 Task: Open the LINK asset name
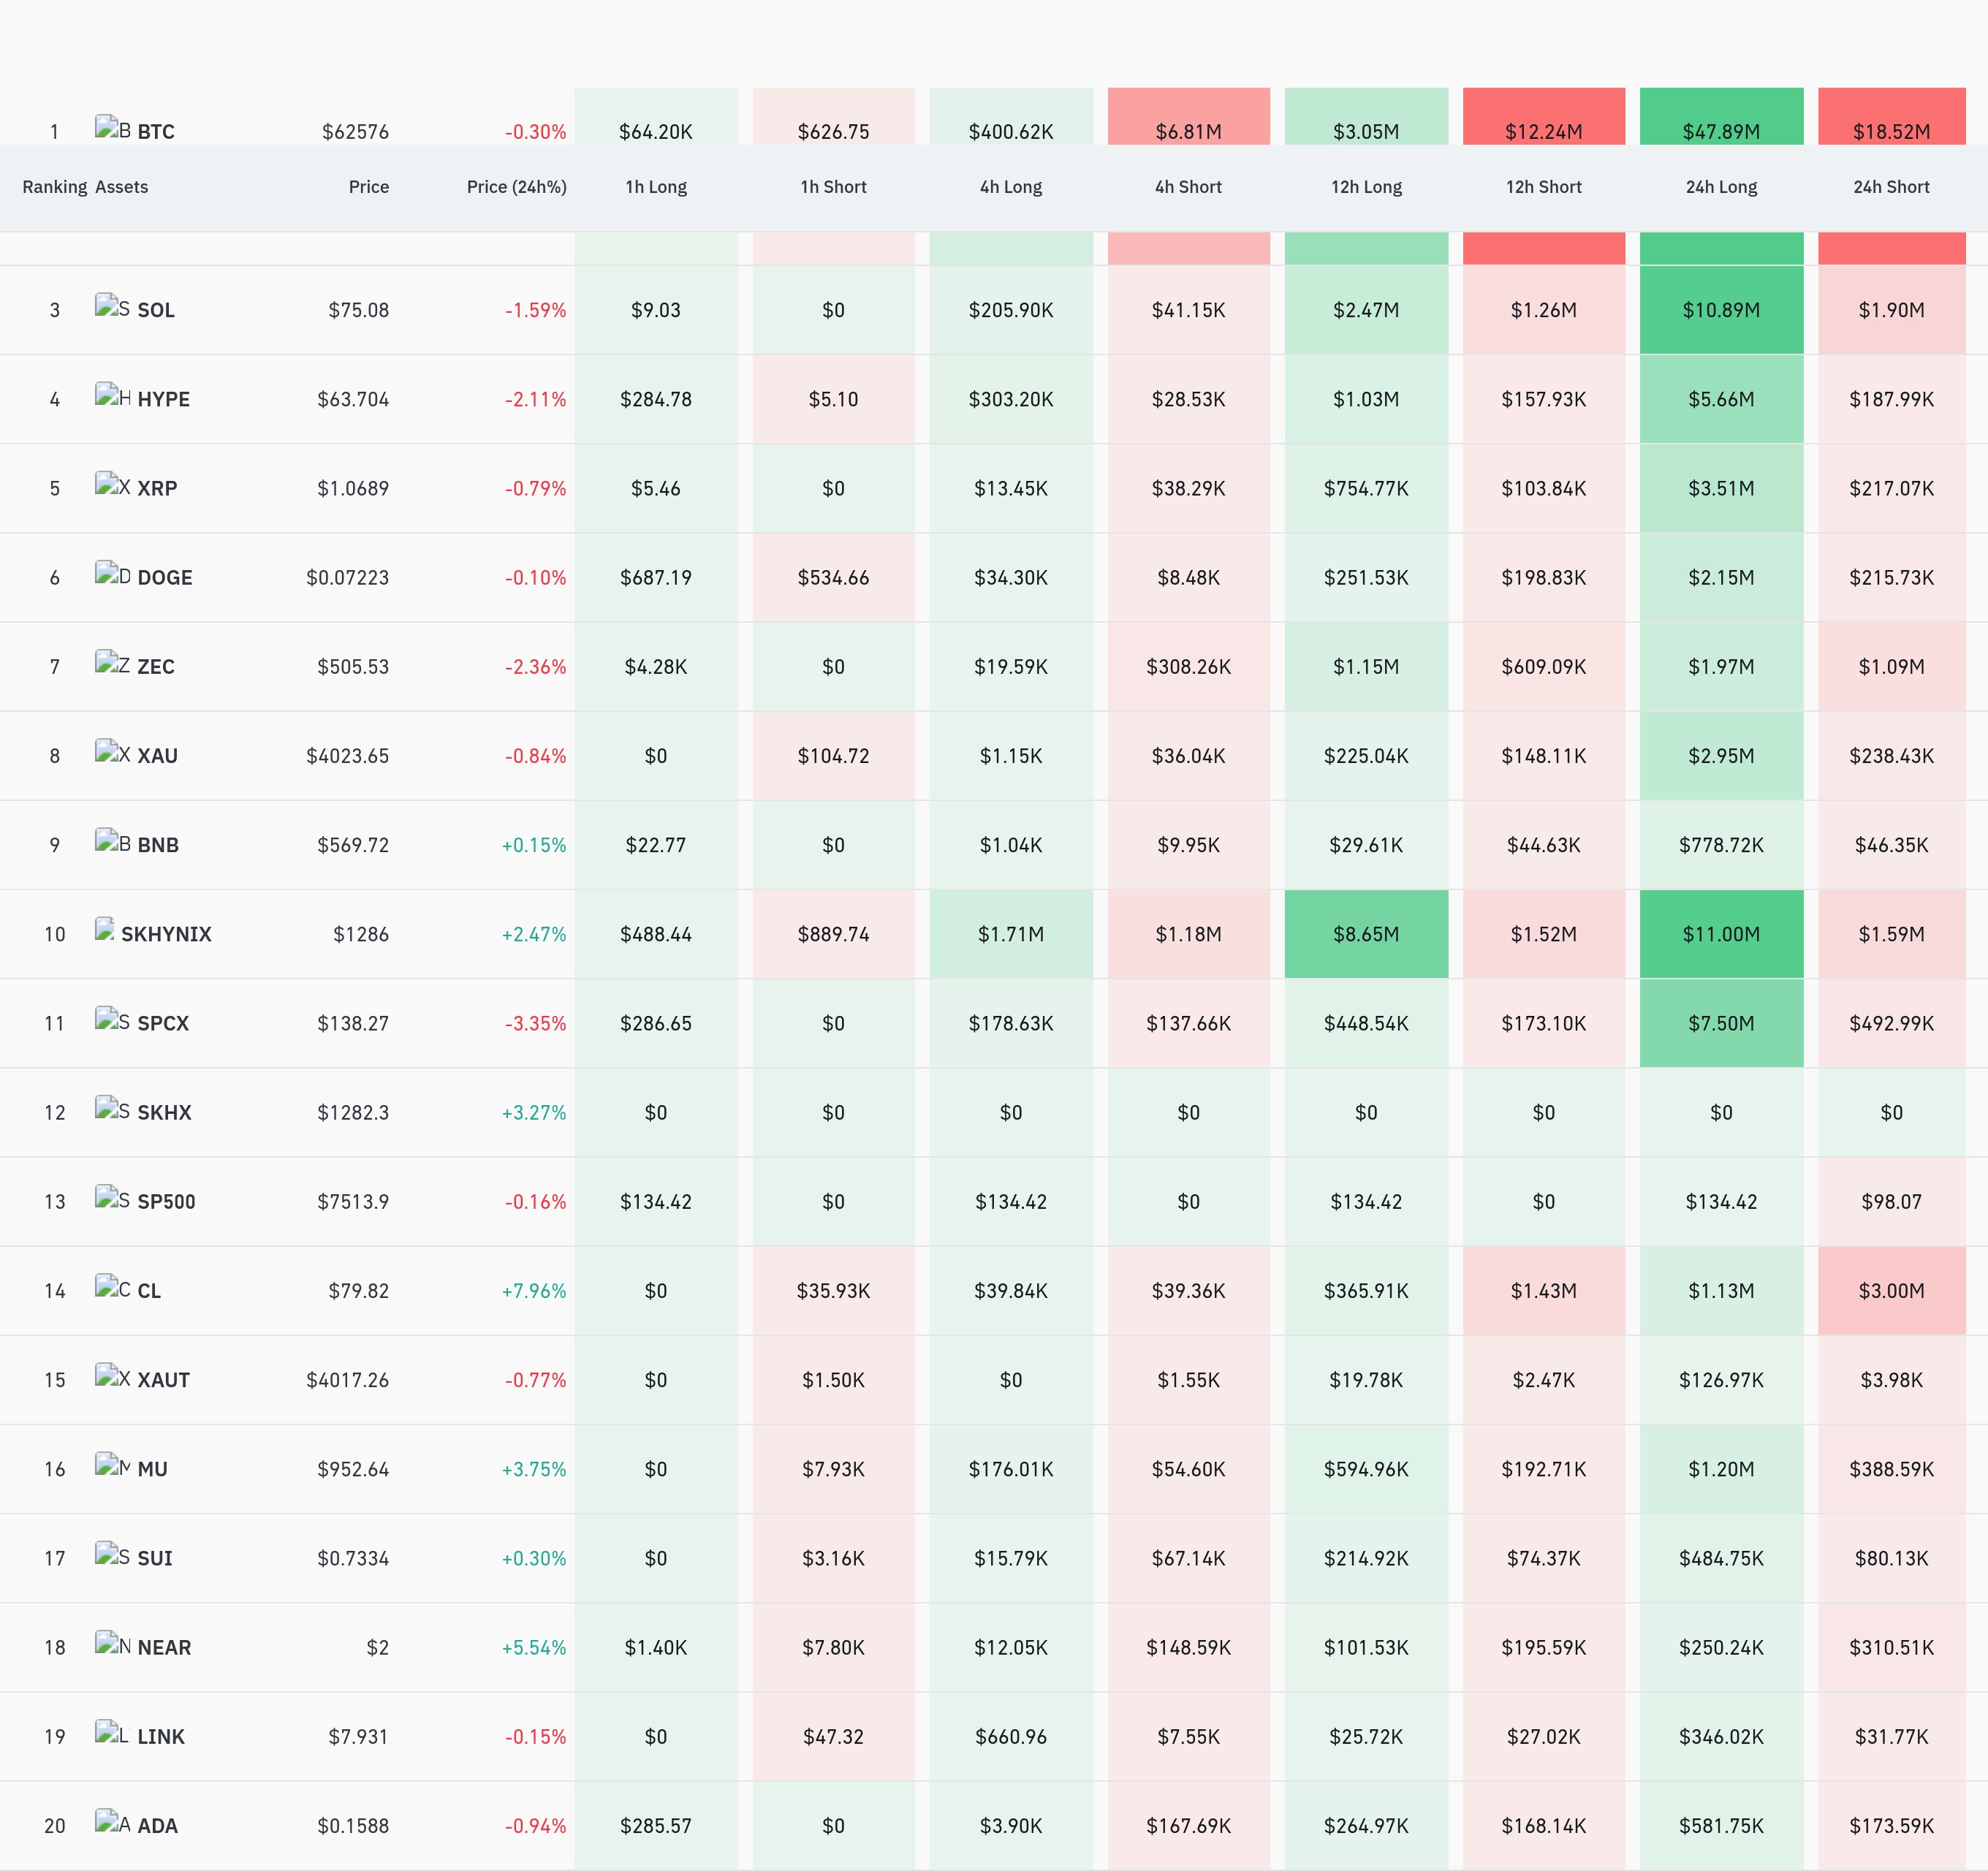pyautogui.click(x=161, y=1737)
